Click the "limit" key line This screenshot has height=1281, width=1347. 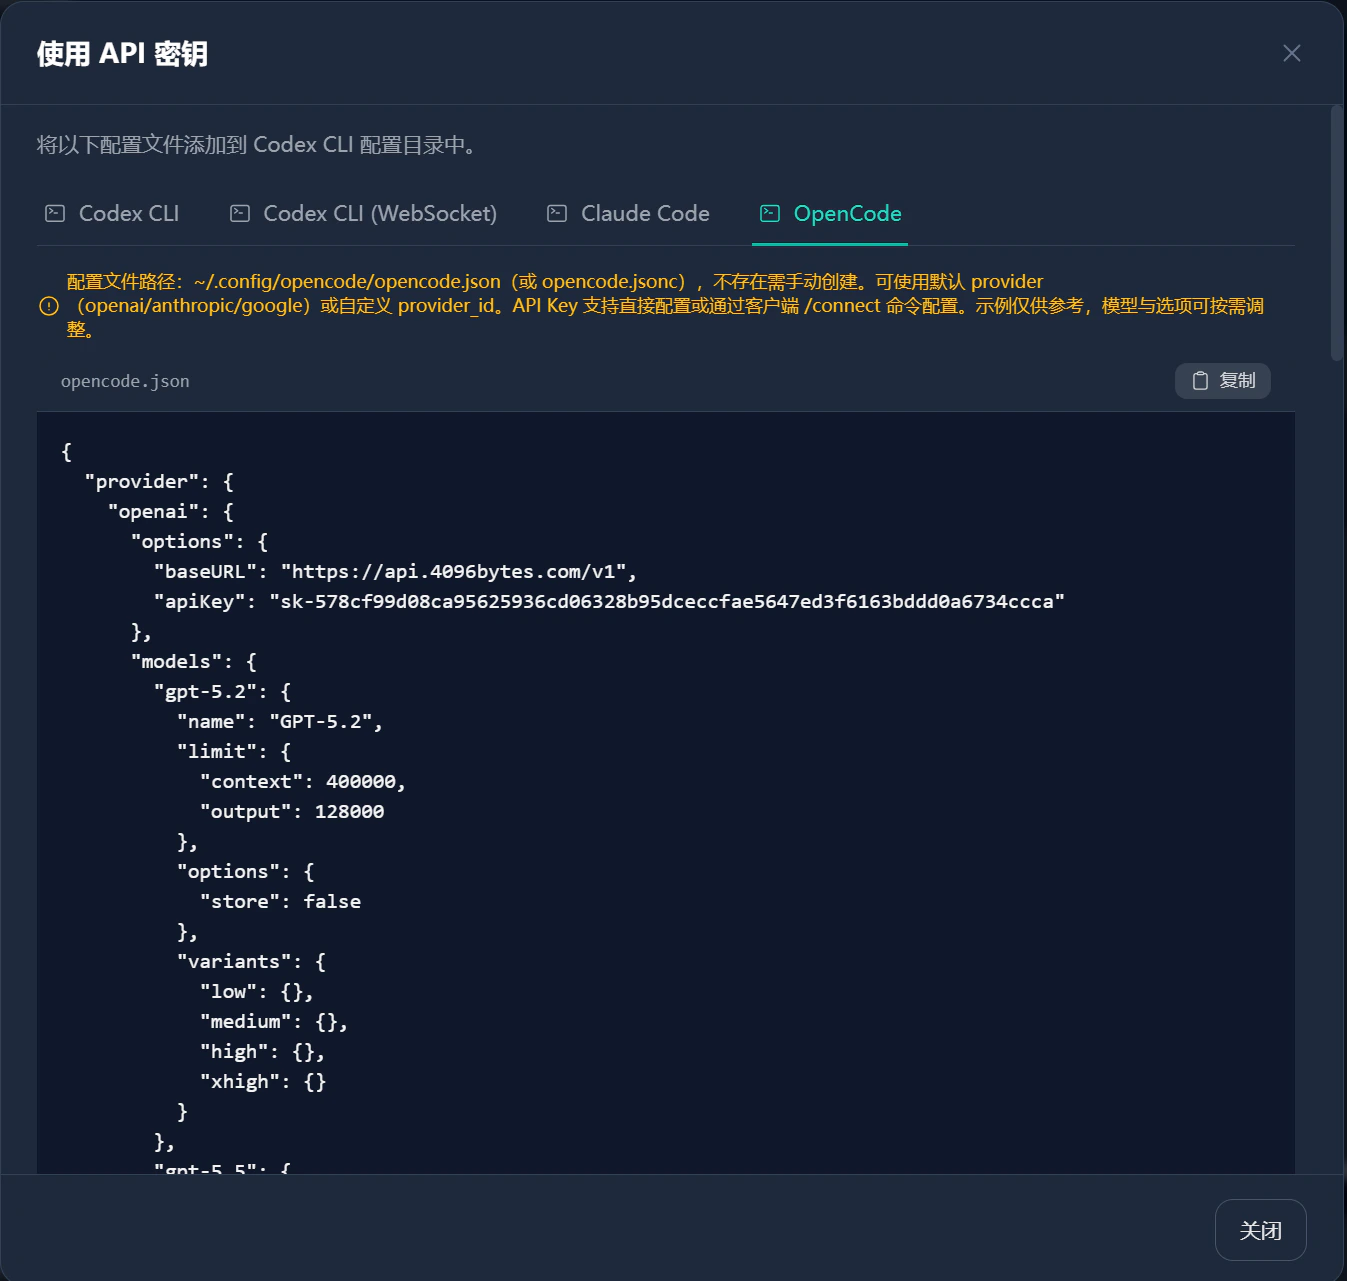click(x=234, y=752)
